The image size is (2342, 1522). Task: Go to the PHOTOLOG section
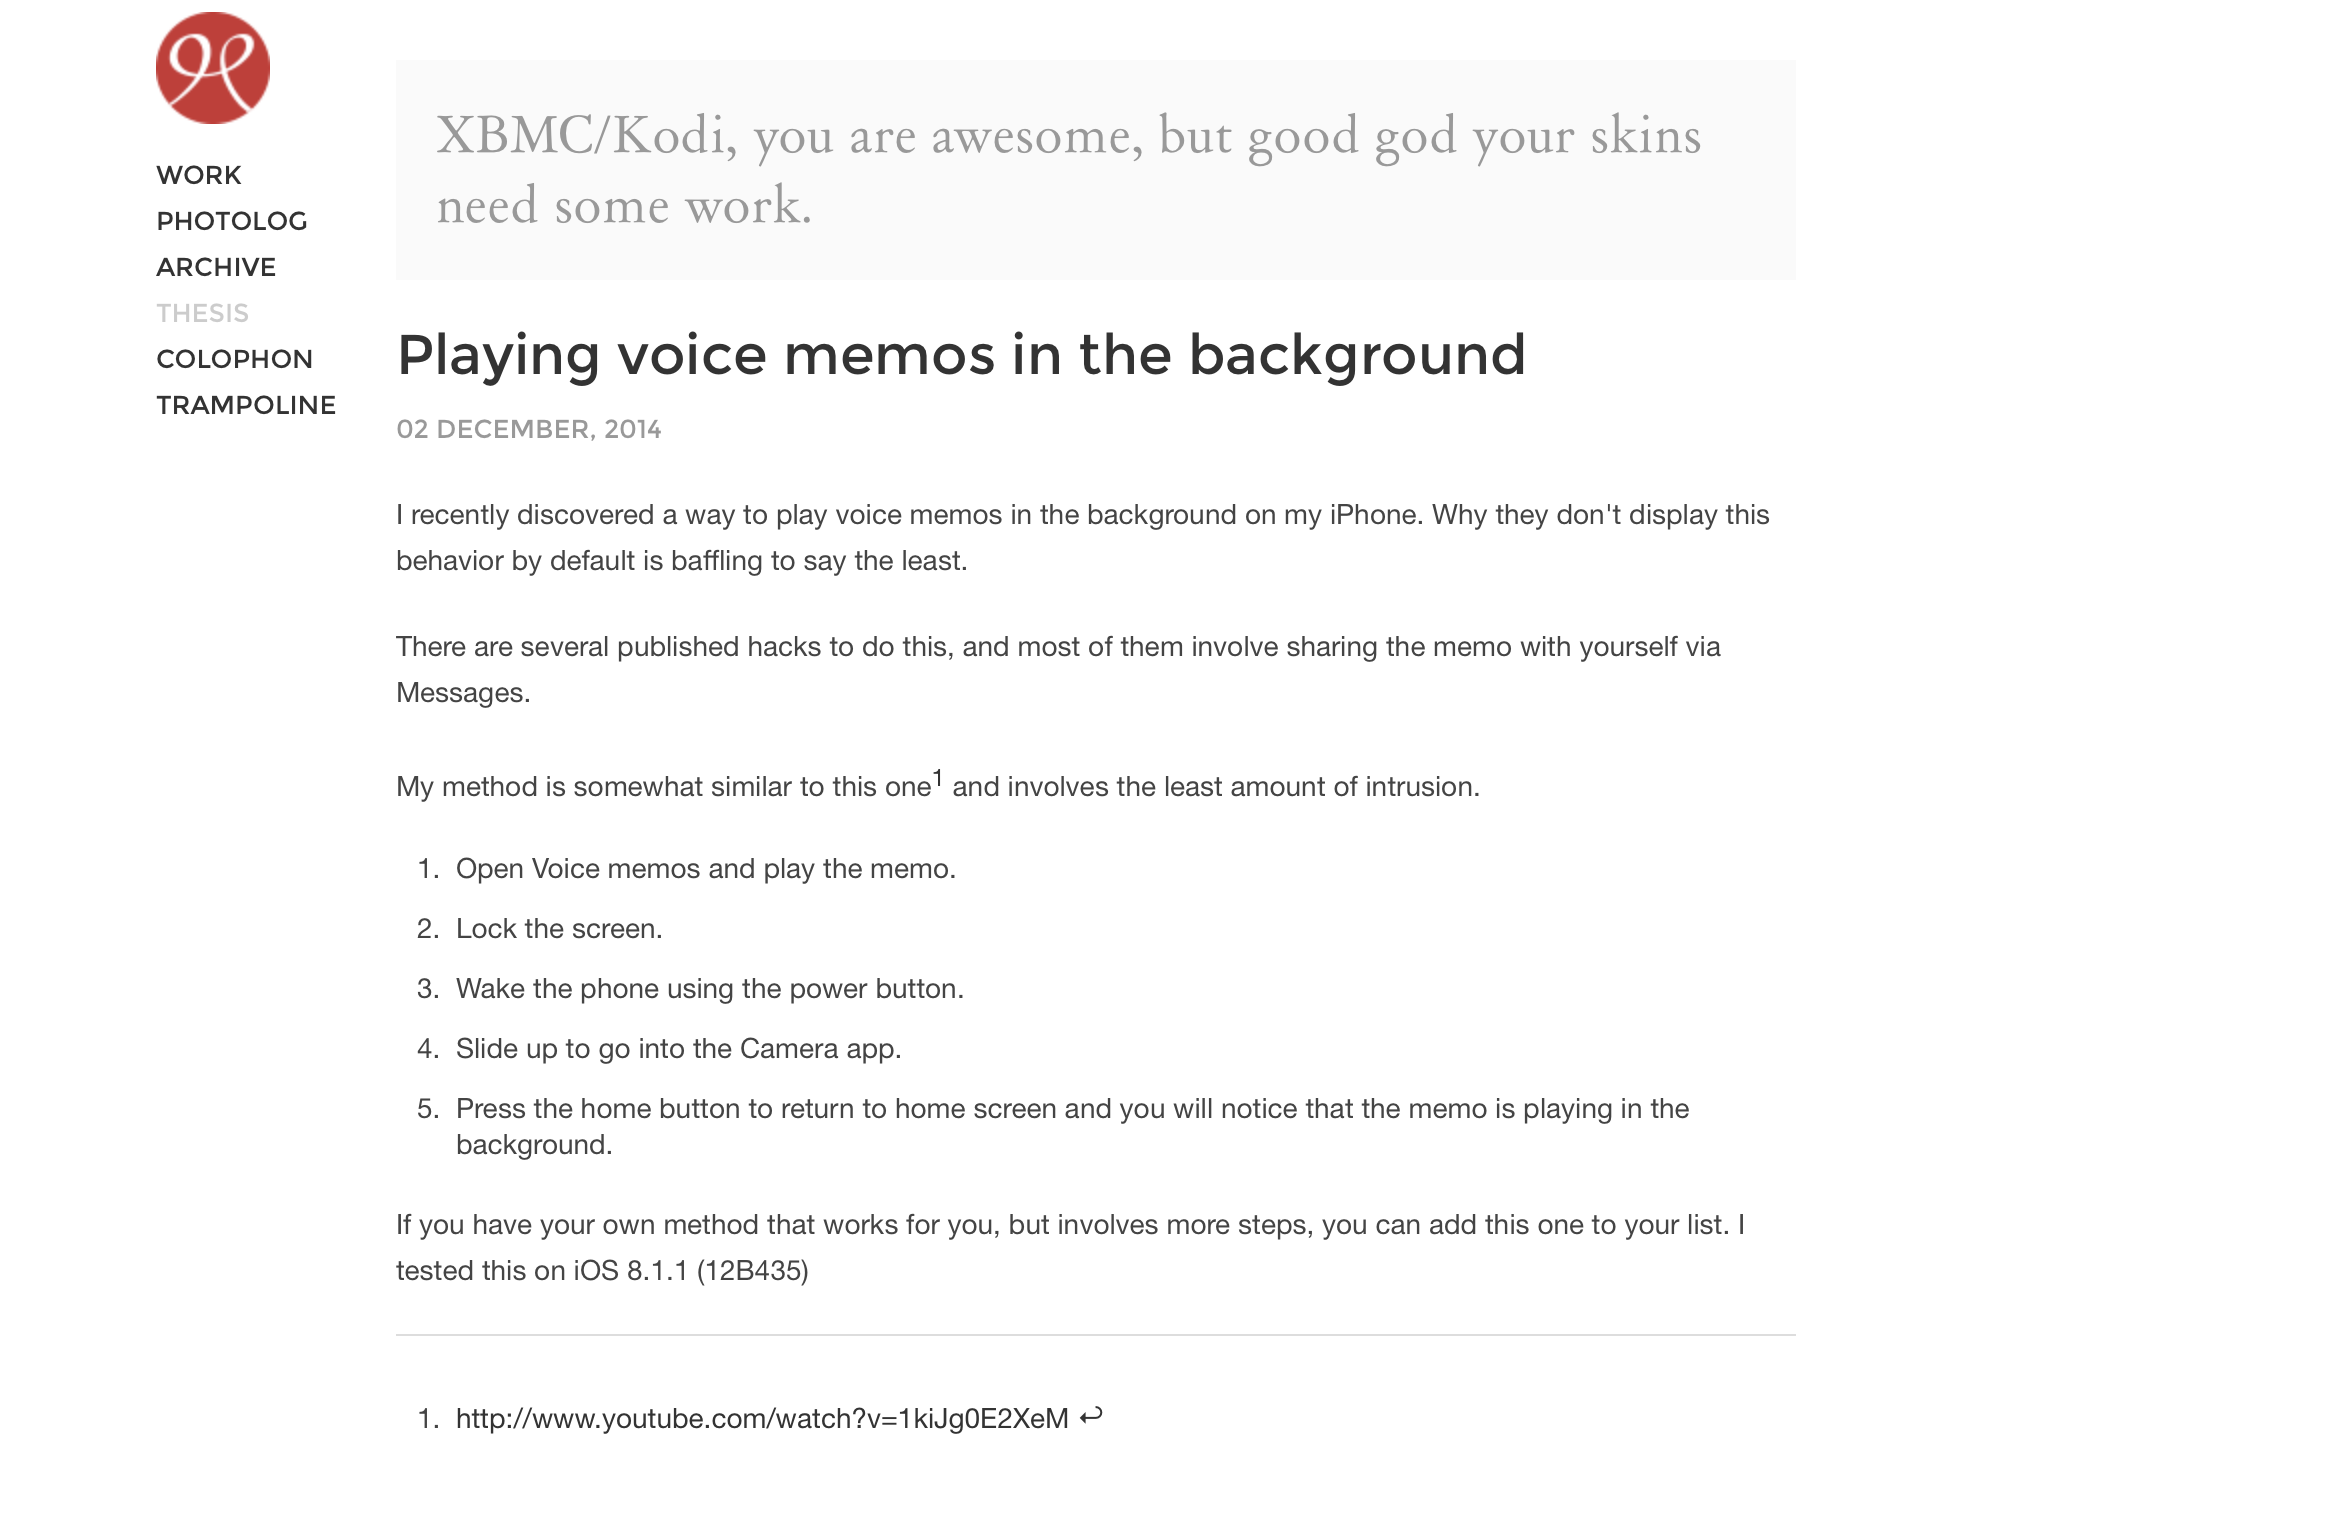(232, 221)
